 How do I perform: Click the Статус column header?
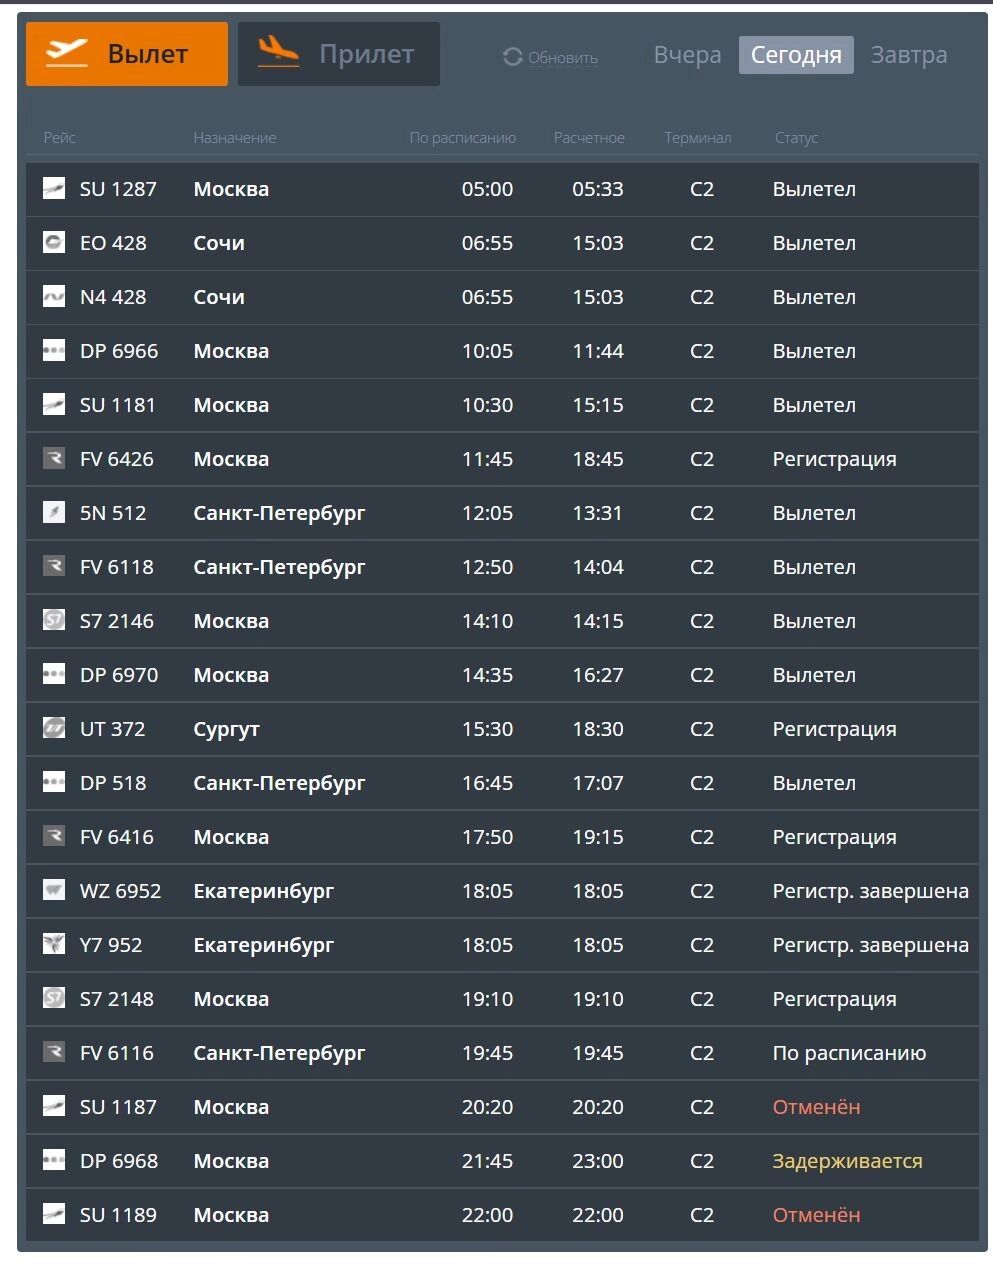click(796, 138)
